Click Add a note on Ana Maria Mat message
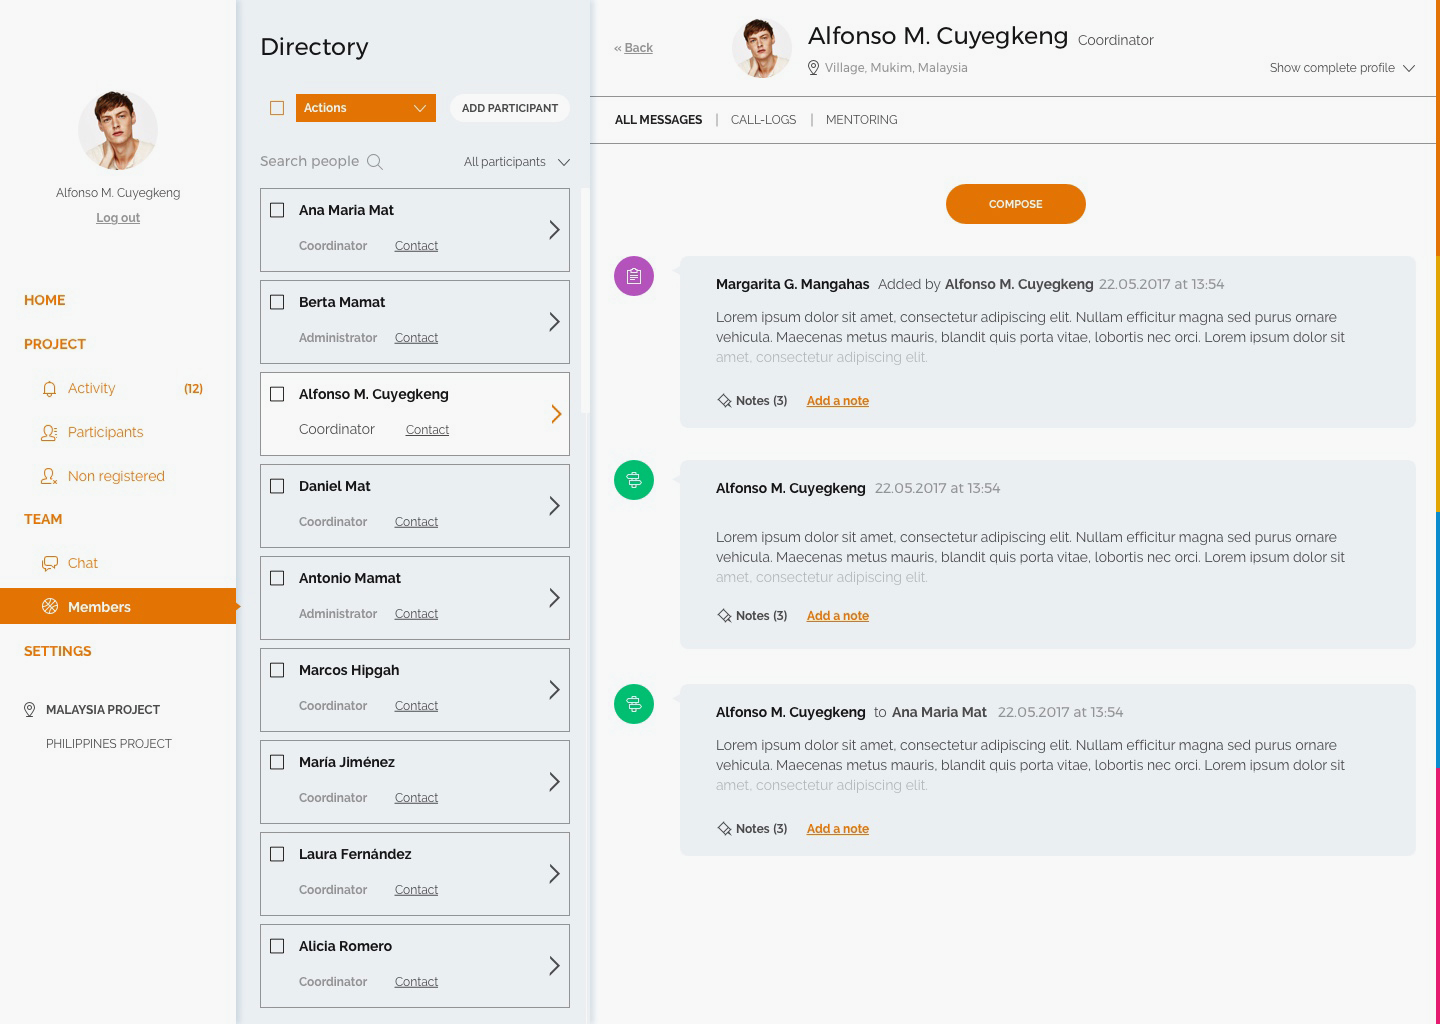This screenshot has height=1024, width=1440. pos(838,829)
